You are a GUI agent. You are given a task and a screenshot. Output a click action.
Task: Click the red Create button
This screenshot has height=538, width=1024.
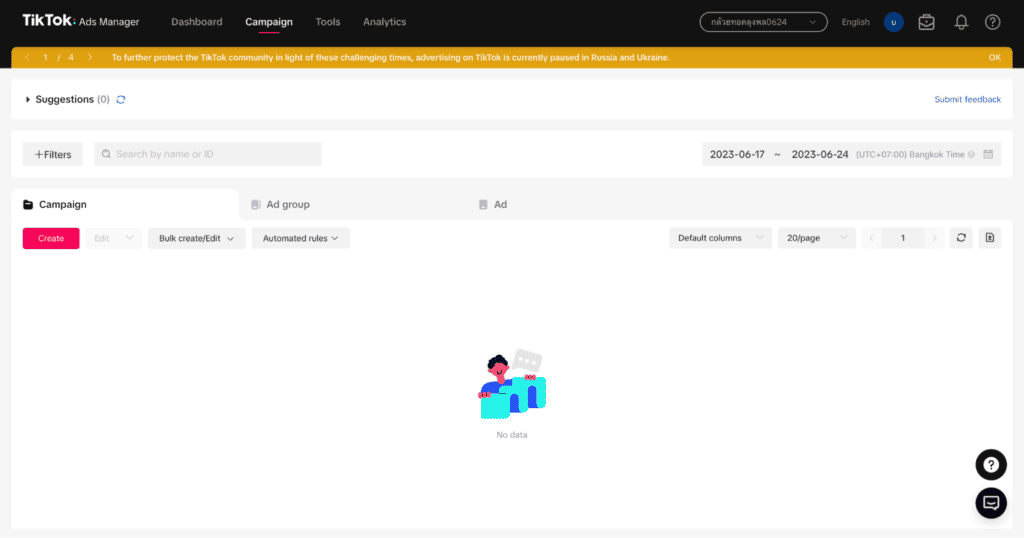tap(51, 238)
